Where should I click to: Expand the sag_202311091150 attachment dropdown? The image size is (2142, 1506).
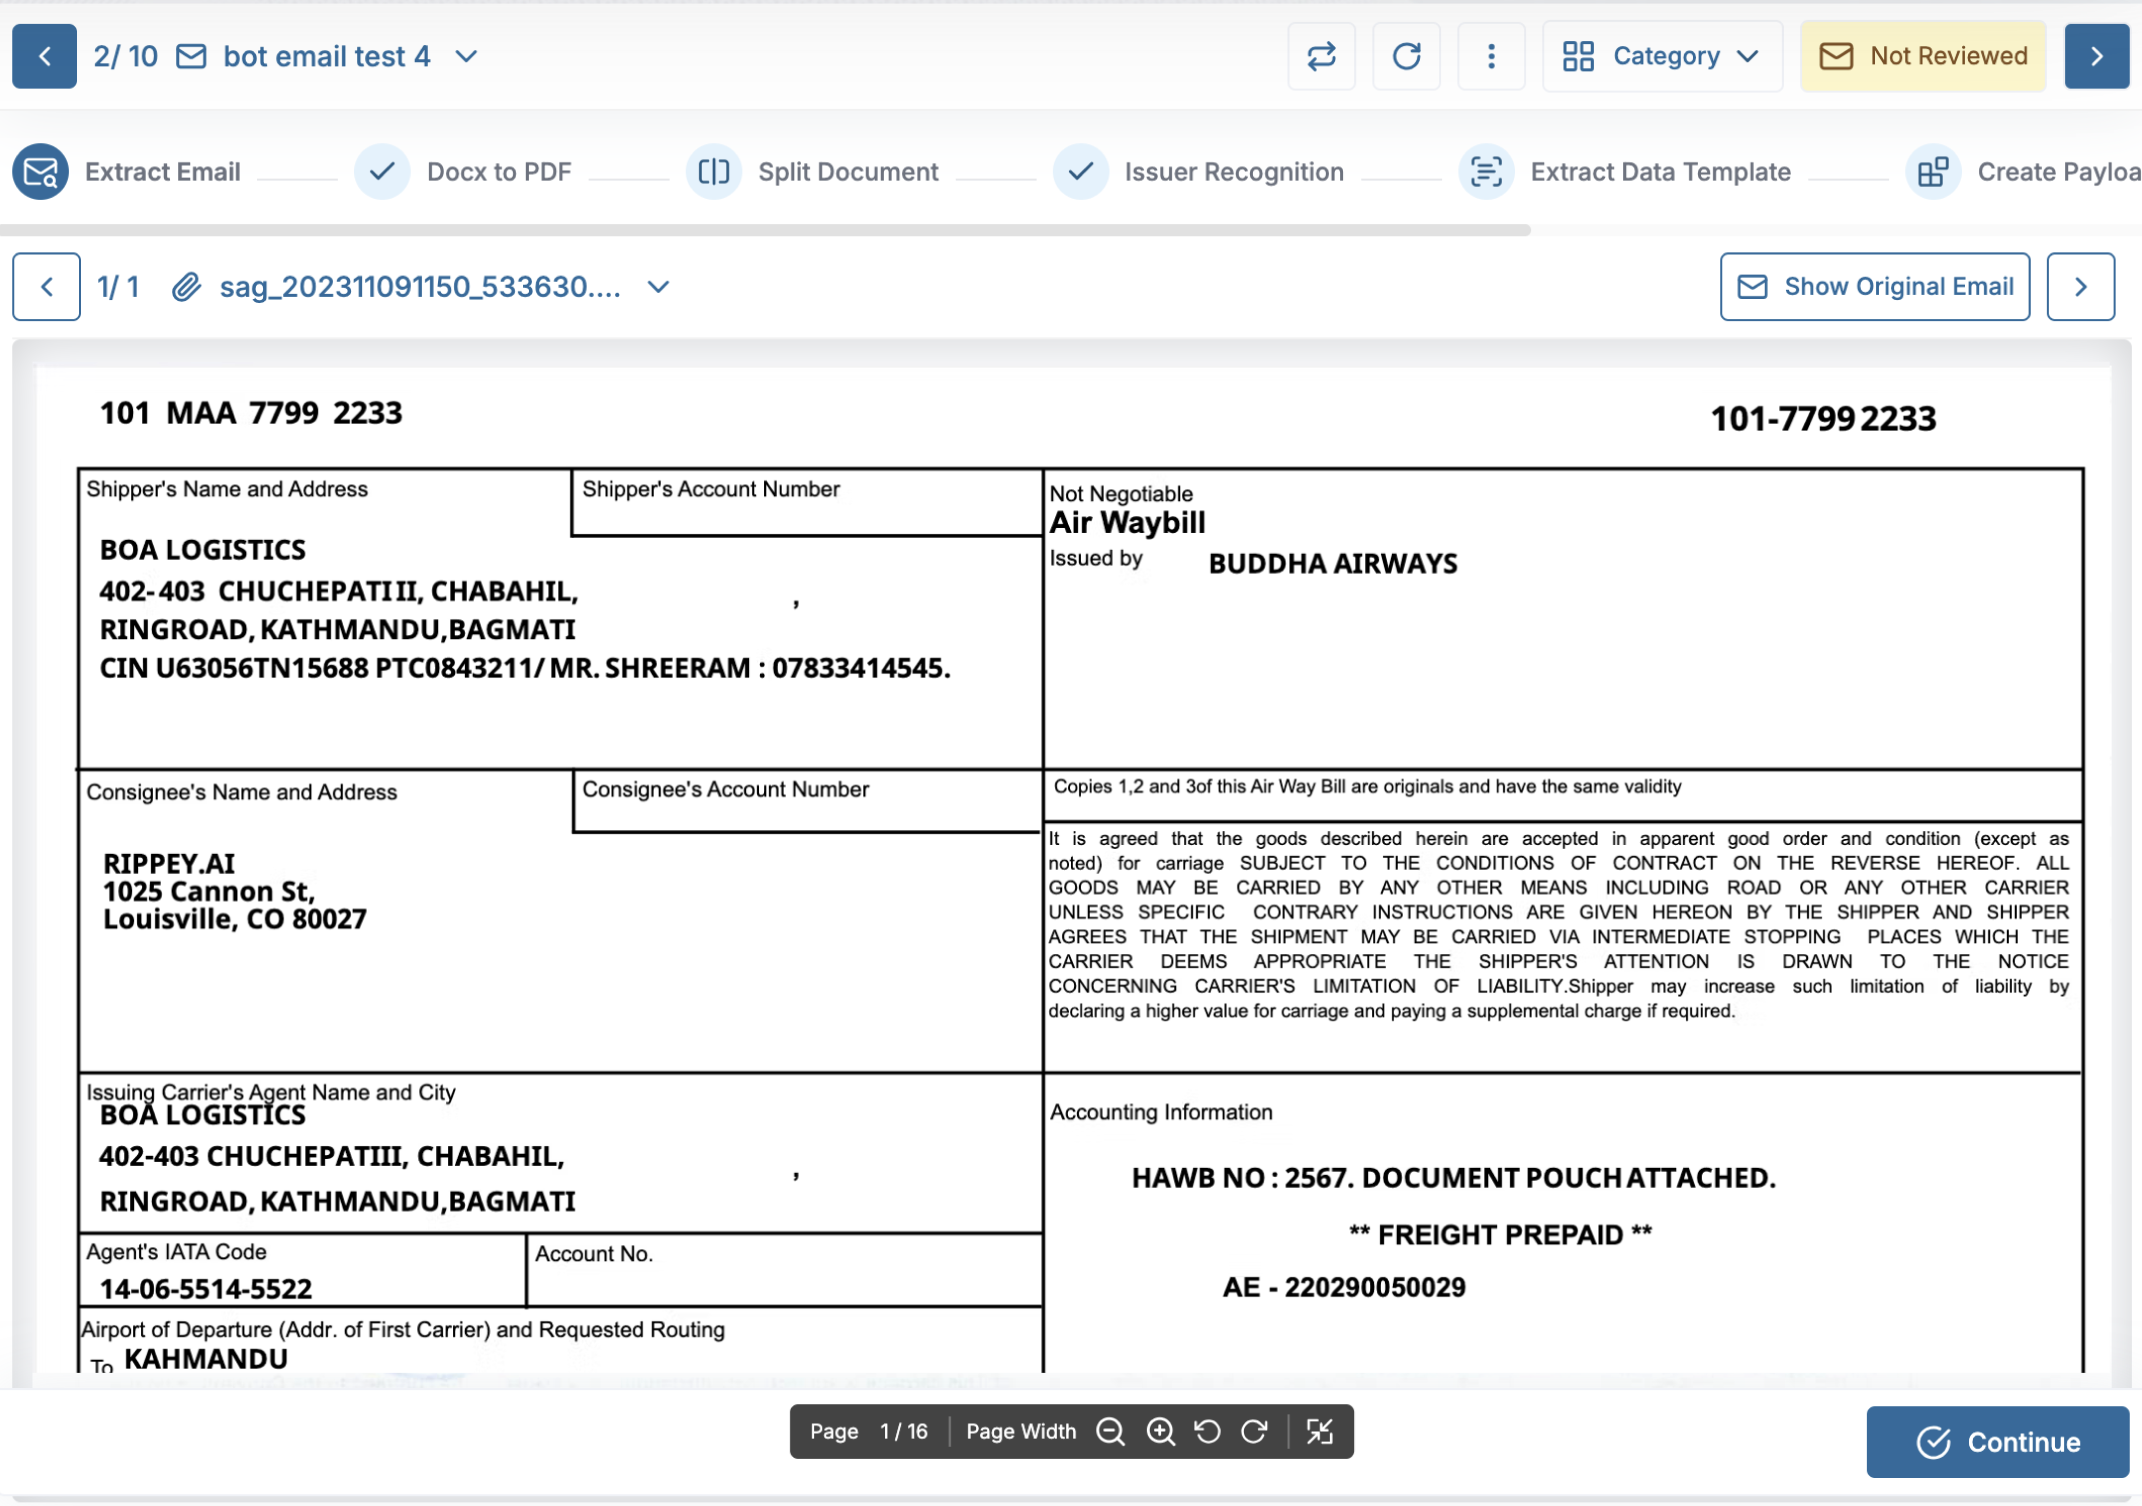(658, 287)
